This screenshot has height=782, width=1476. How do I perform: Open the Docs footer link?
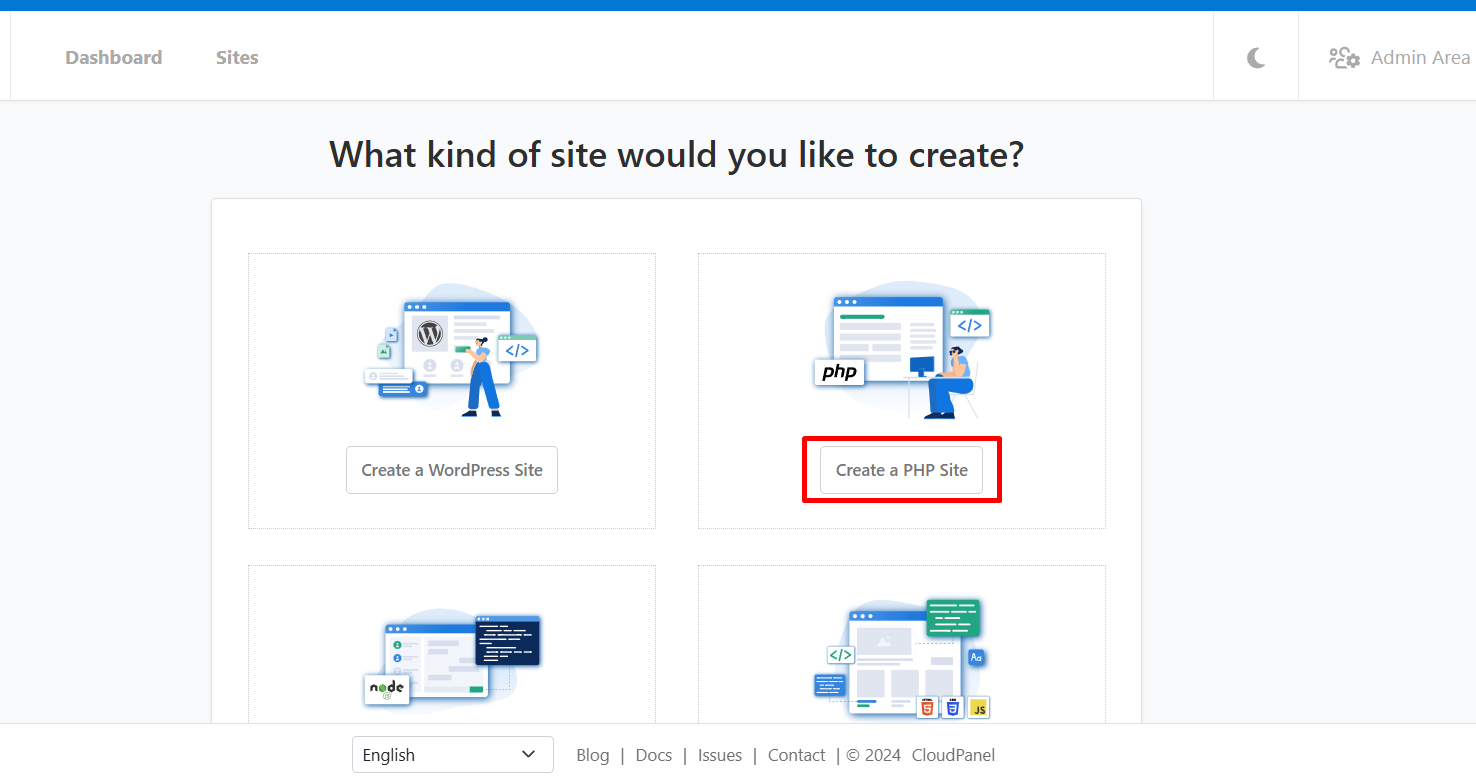tap(653, 755)
